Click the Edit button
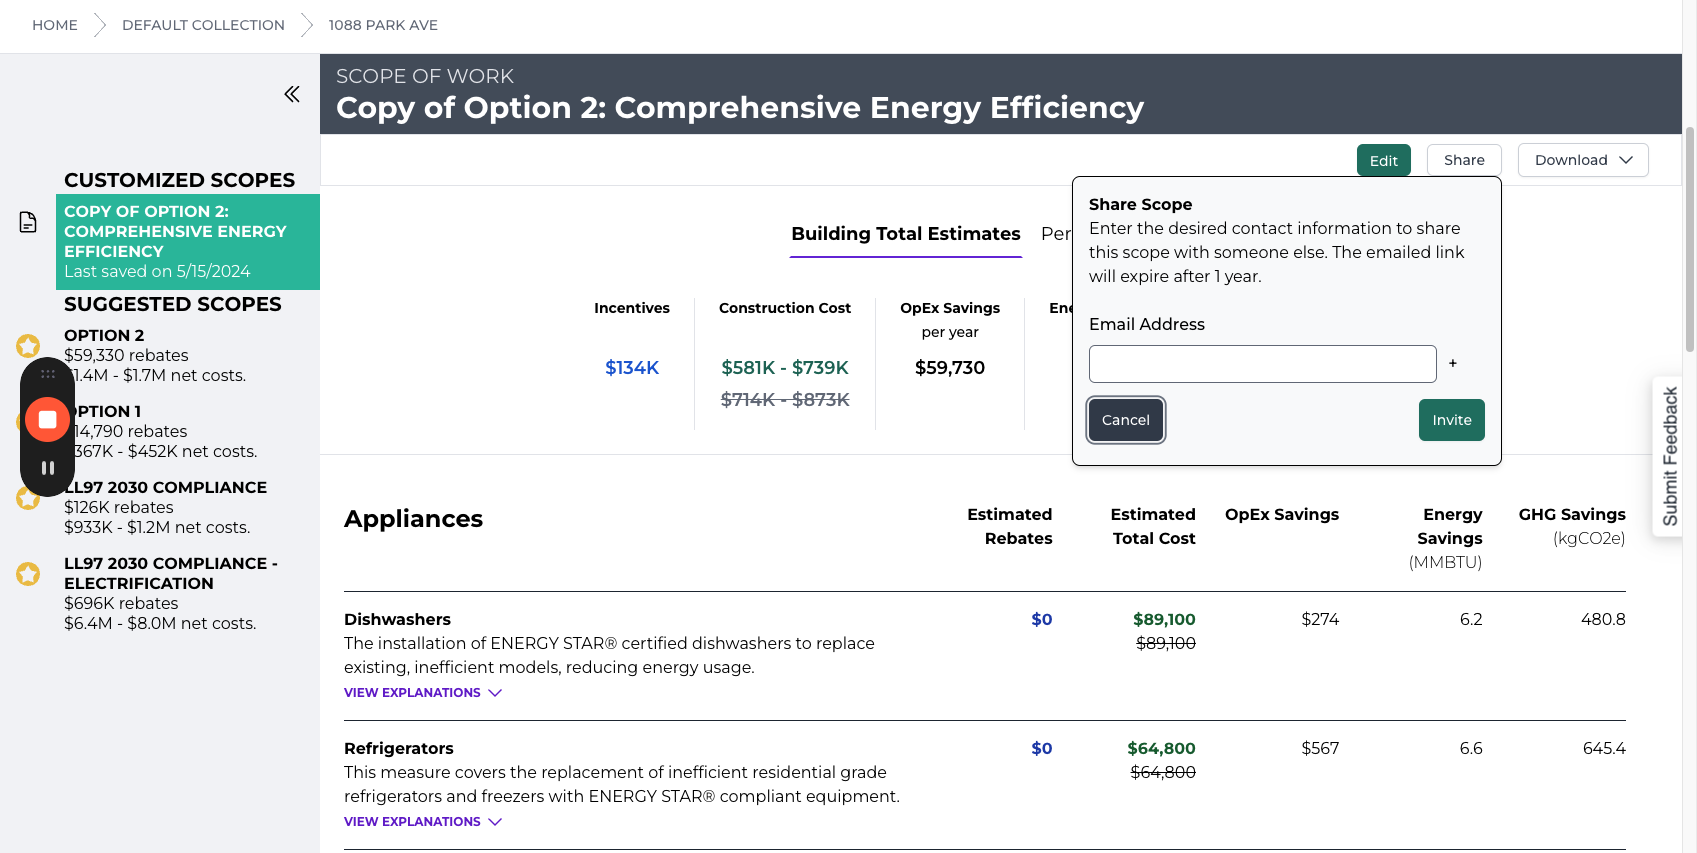The height and width of the screenshot is (853, 1697). (x=1384, y=160)
